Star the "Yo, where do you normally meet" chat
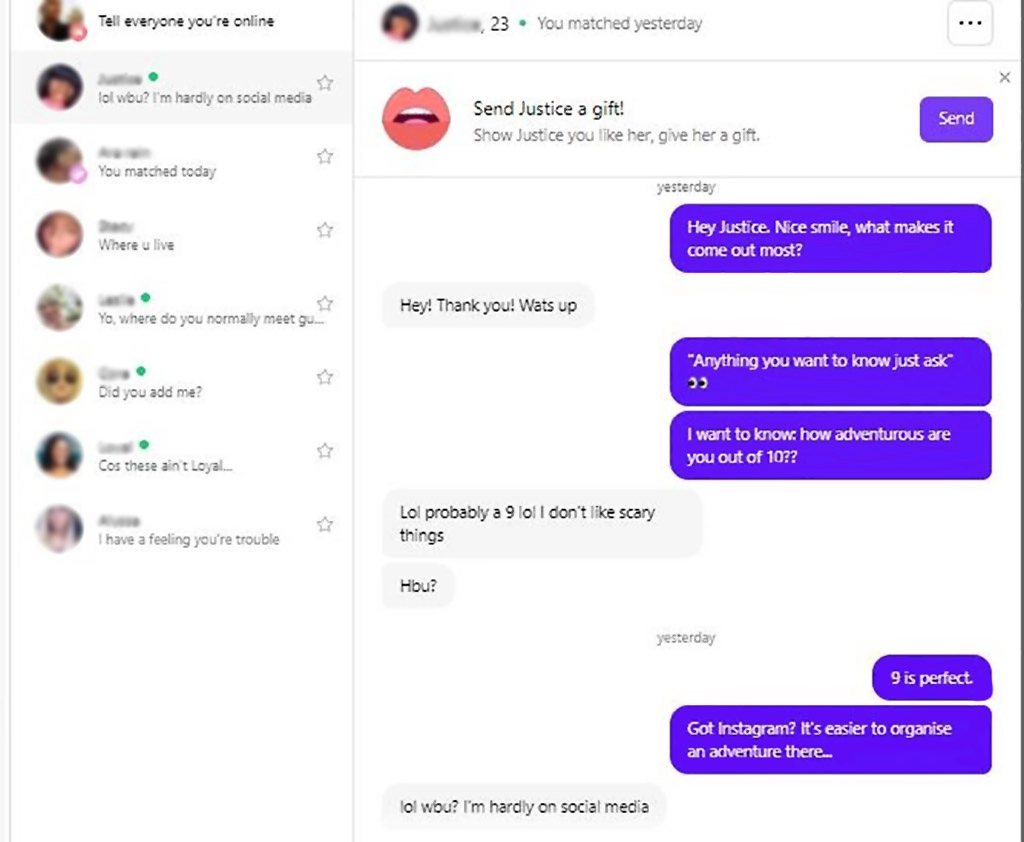The width and height of the screenshot is (1024, 842). (324, 303)
